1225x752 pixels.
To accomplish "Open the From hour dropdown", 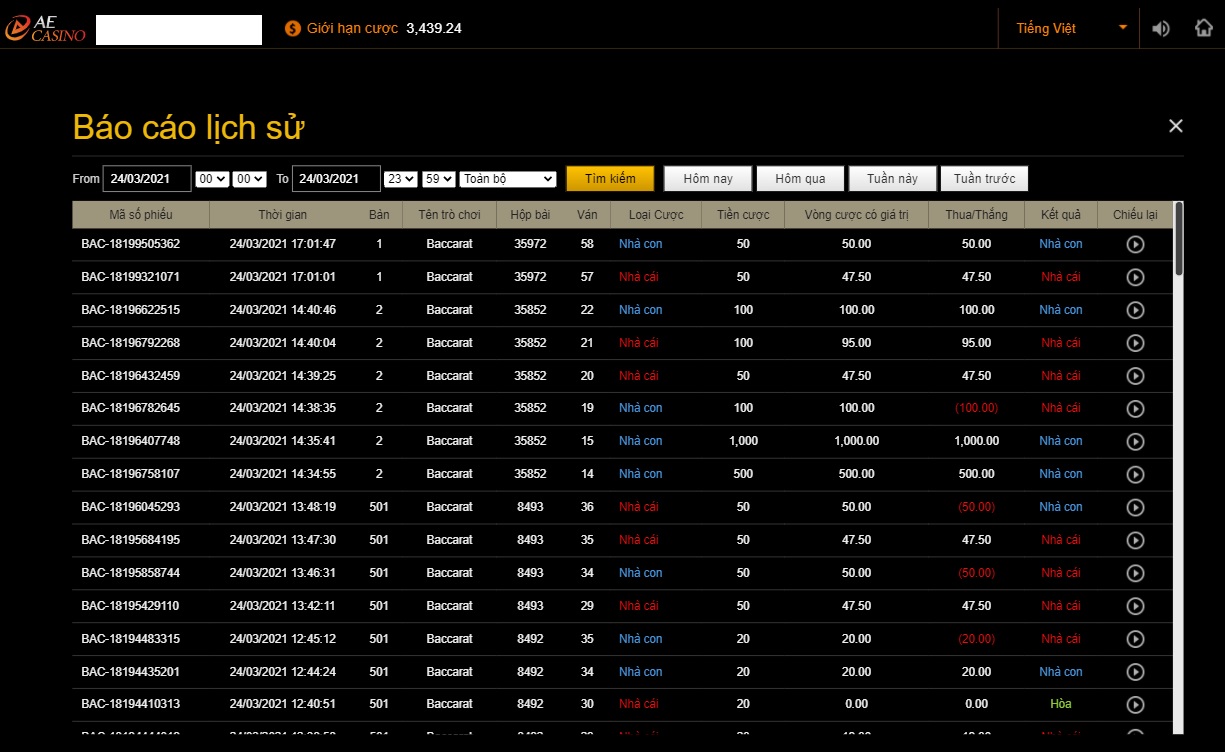I will click(x=212, y=179).
